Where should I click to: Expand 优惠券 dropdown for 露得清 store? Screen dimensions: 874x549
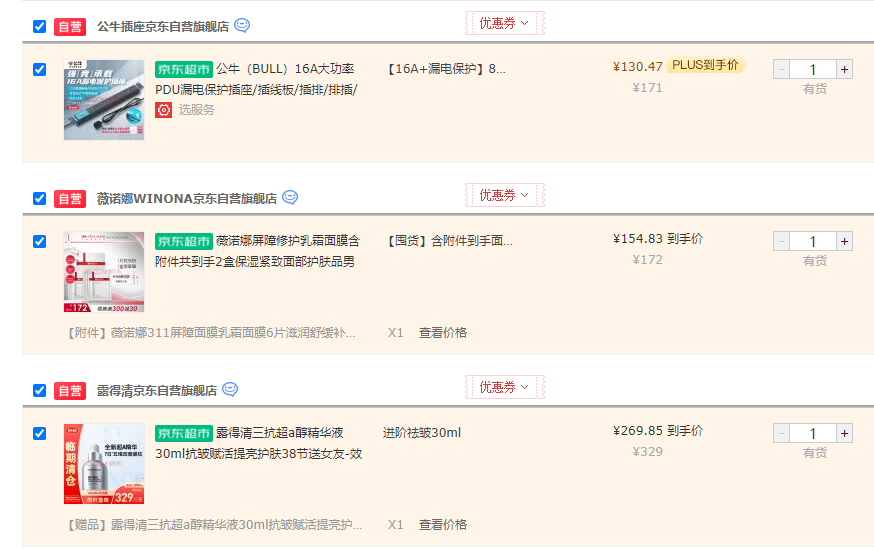click(504, 387)
